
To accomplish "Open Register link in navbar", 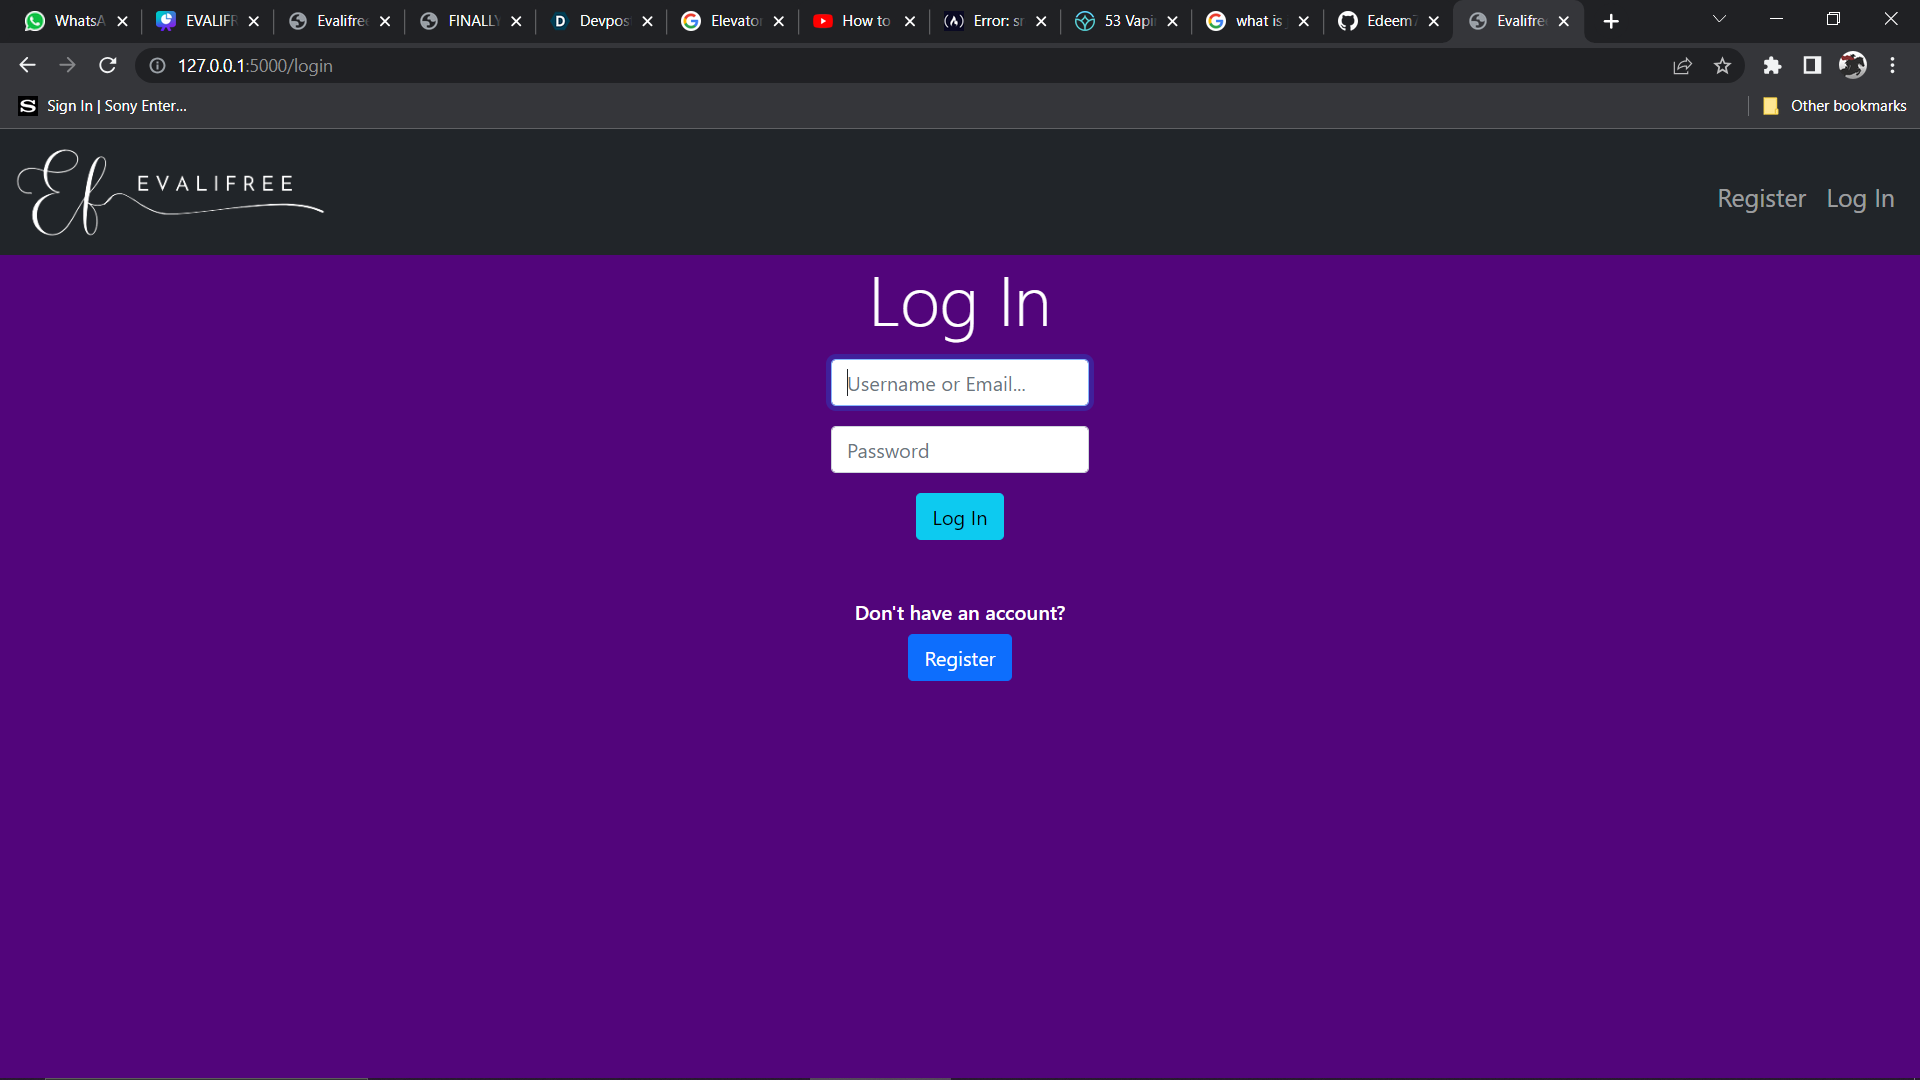I will (x=1761, y=198).
